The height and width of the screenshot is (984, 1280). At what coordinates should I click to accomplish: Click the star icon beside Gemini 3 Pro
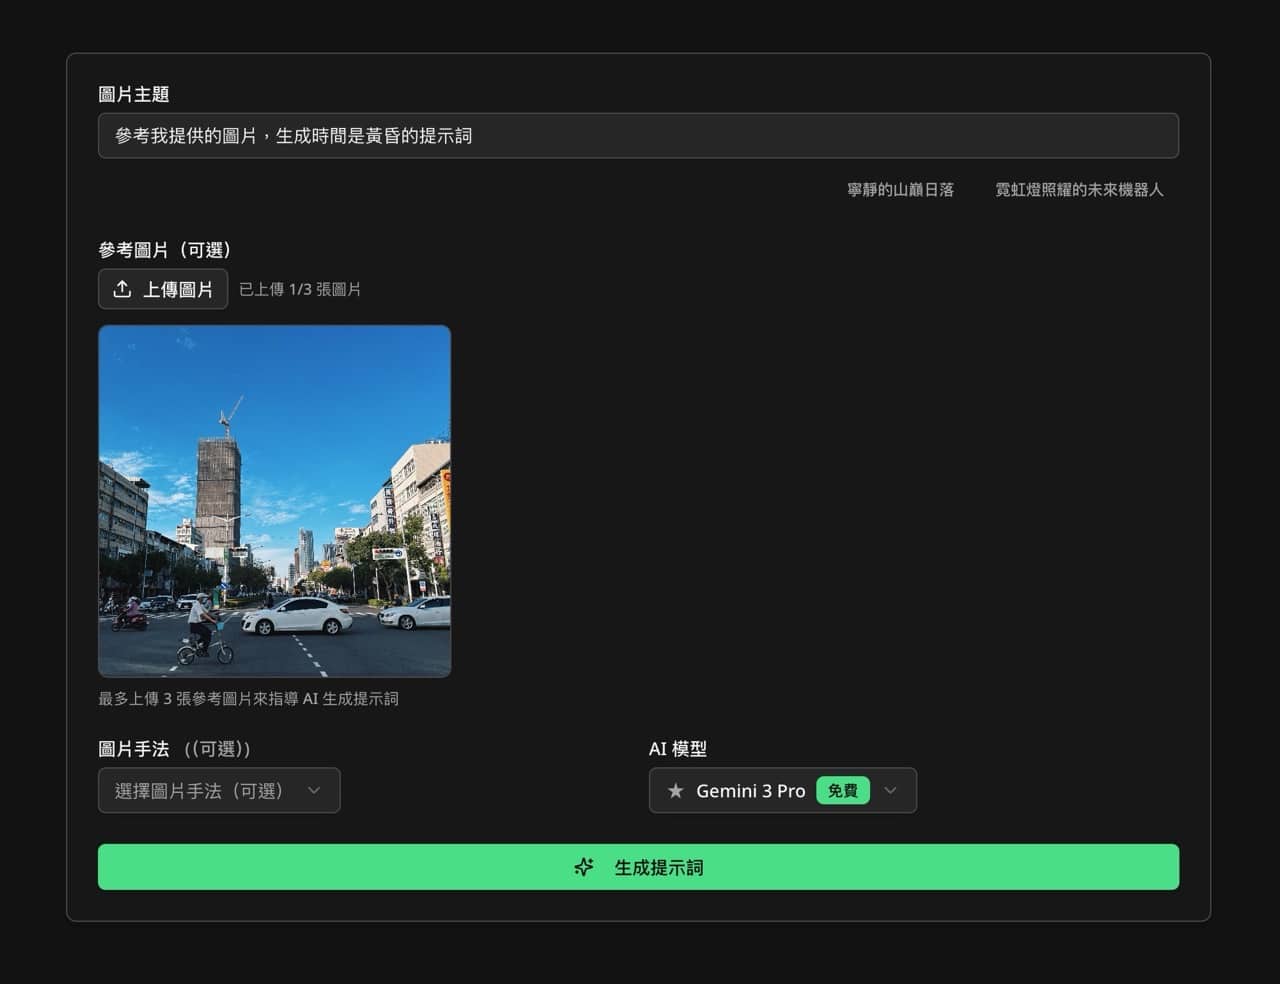[676, 790]
